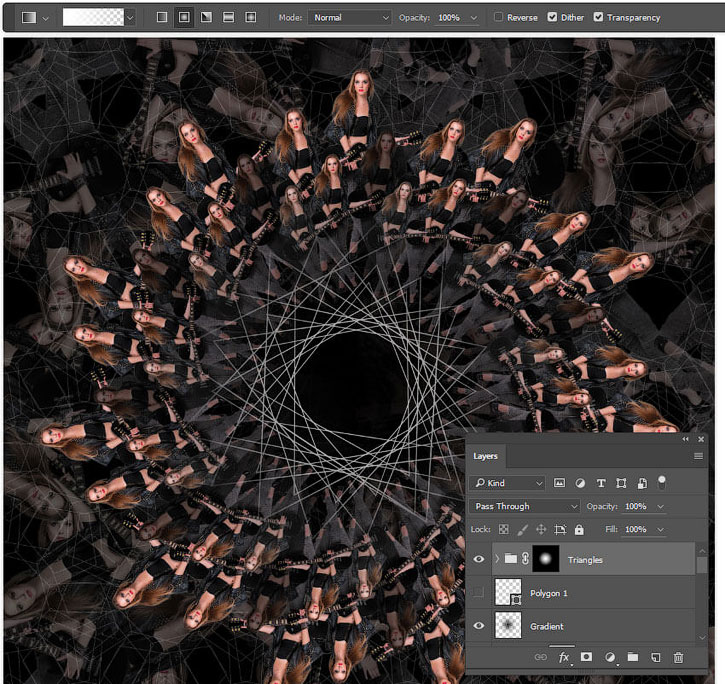
Task: Toggle the Transparency checkbox
Action: coord(598,17)
